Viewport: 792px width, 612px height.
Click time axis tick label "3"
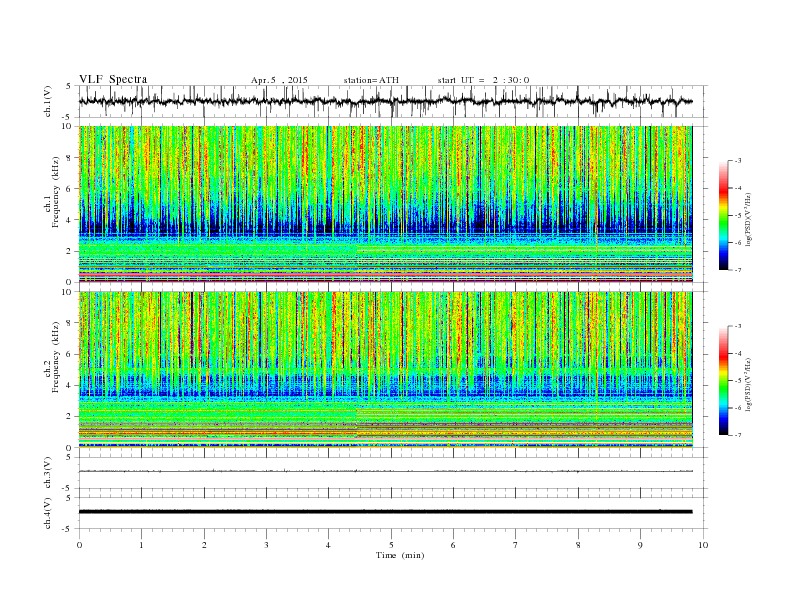[266, 545]
